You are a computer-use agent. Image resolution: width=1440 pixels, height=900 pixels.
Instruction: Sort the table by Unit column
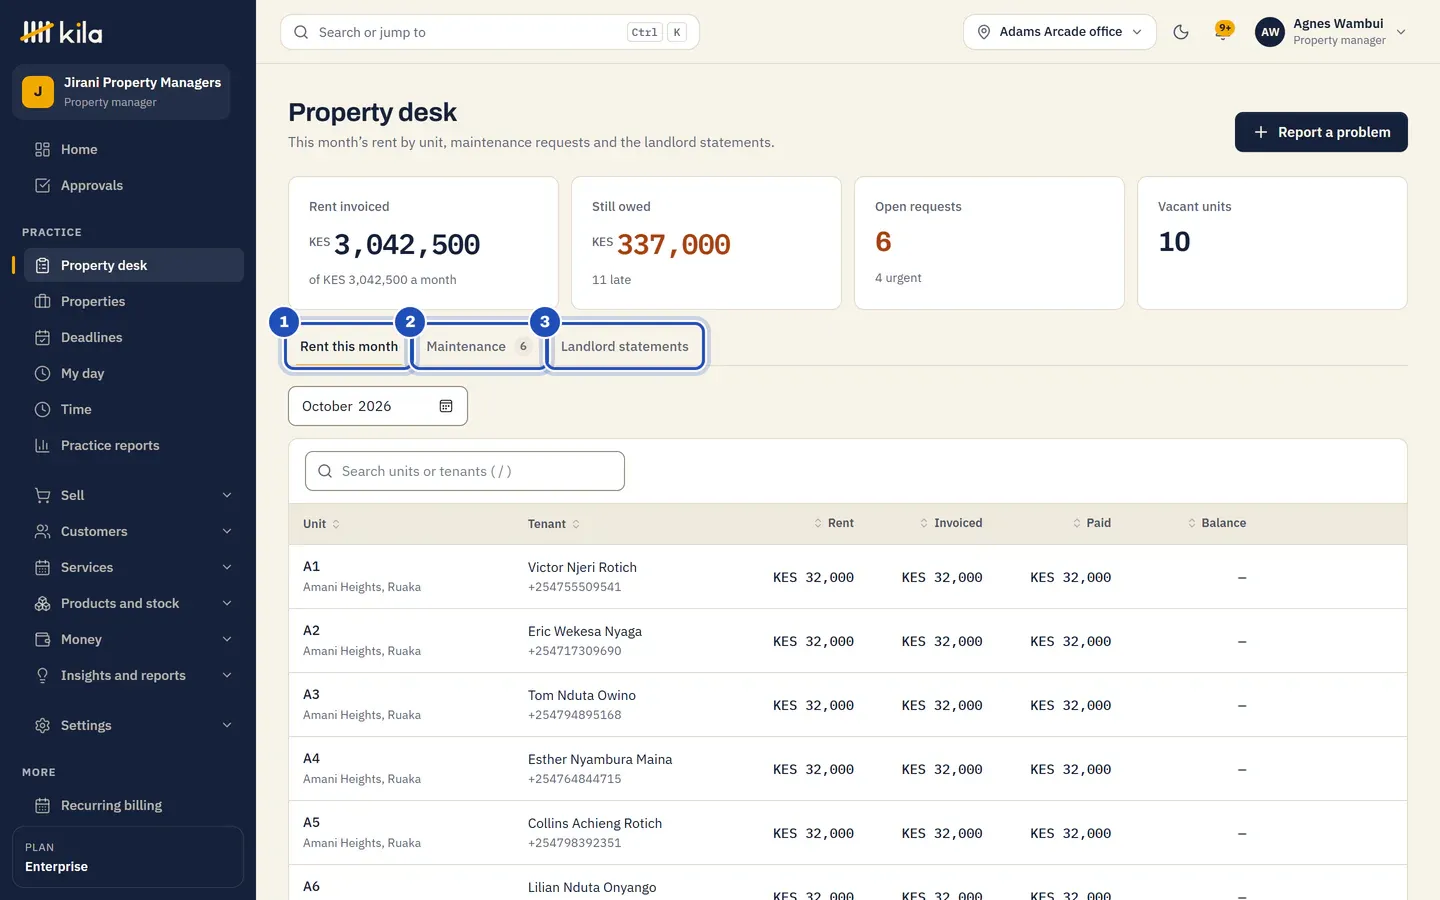point(321,524)
